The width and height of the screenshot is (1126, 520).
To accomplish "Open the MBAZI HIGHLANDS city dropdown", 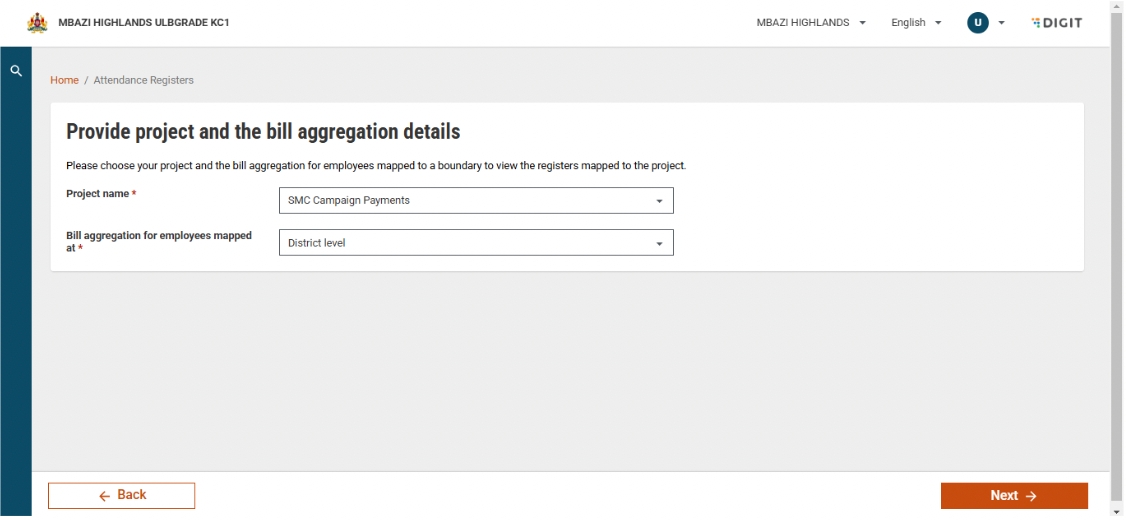I will pos(810,23).
